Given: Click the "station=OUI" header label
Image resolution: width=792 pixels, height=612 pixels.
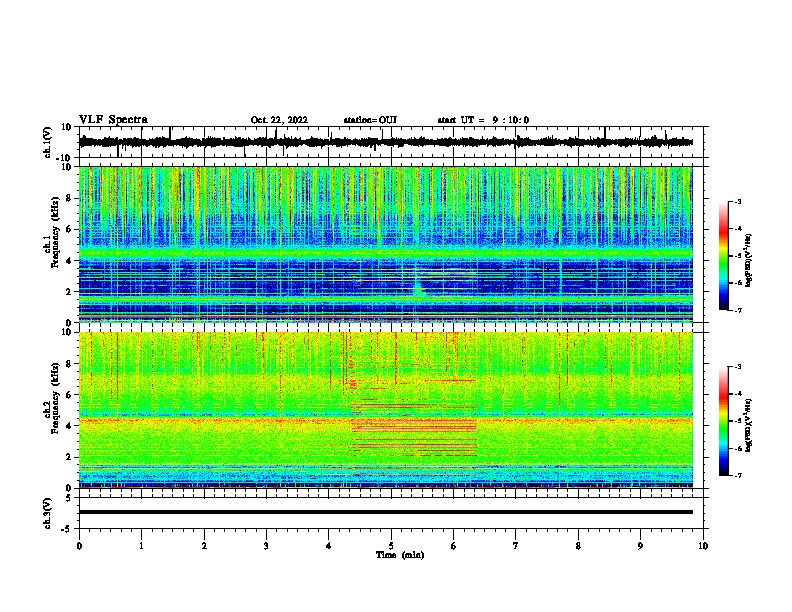Looking at the screenshot, I should (x=370, y=120).
